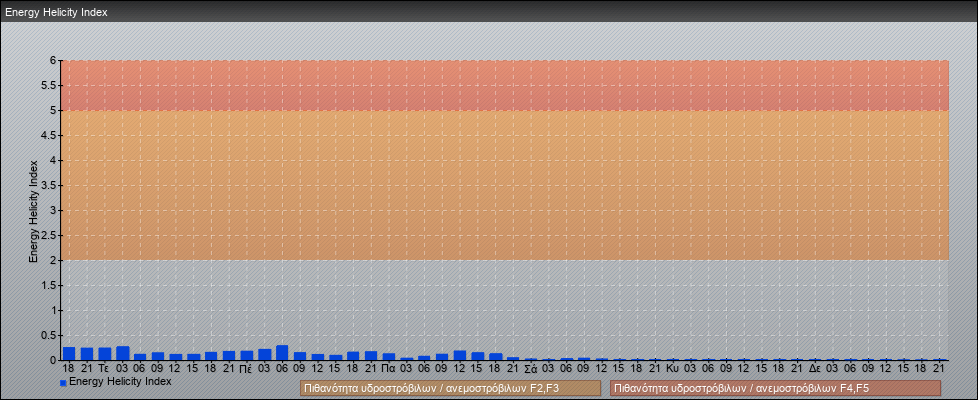Click the F2,F3 waterspout probability legend box
The width and height of the screenshot is (978, 400).
(450, 388)
